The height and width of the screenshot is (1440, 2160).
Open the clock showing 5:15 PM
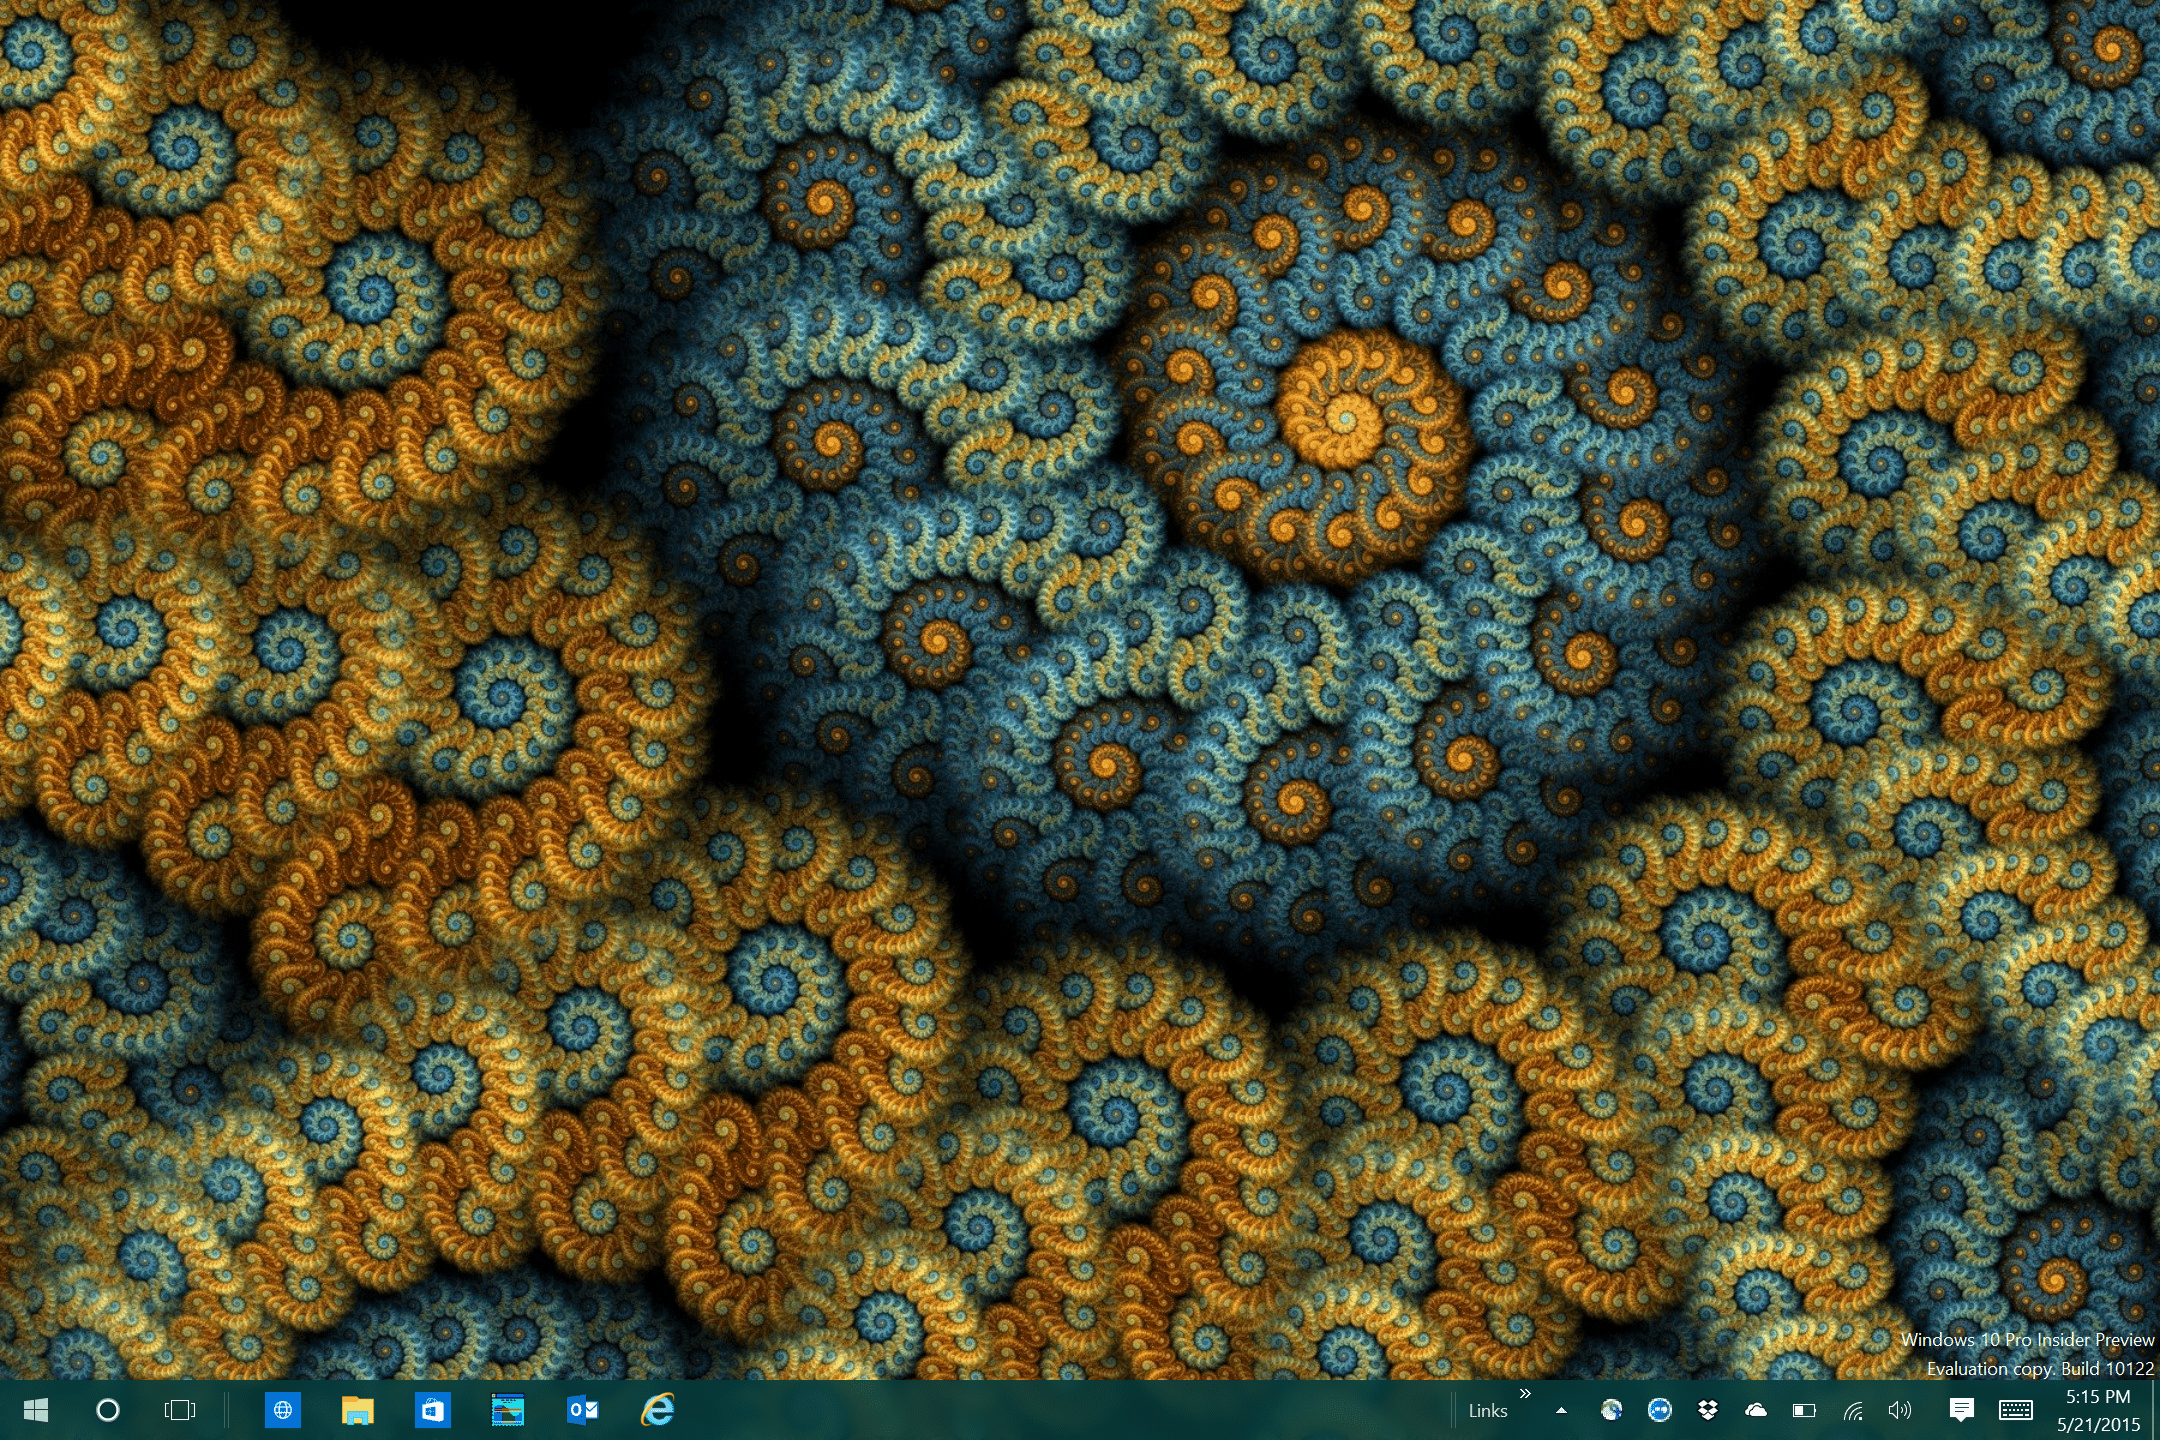coord(2098,1410)
